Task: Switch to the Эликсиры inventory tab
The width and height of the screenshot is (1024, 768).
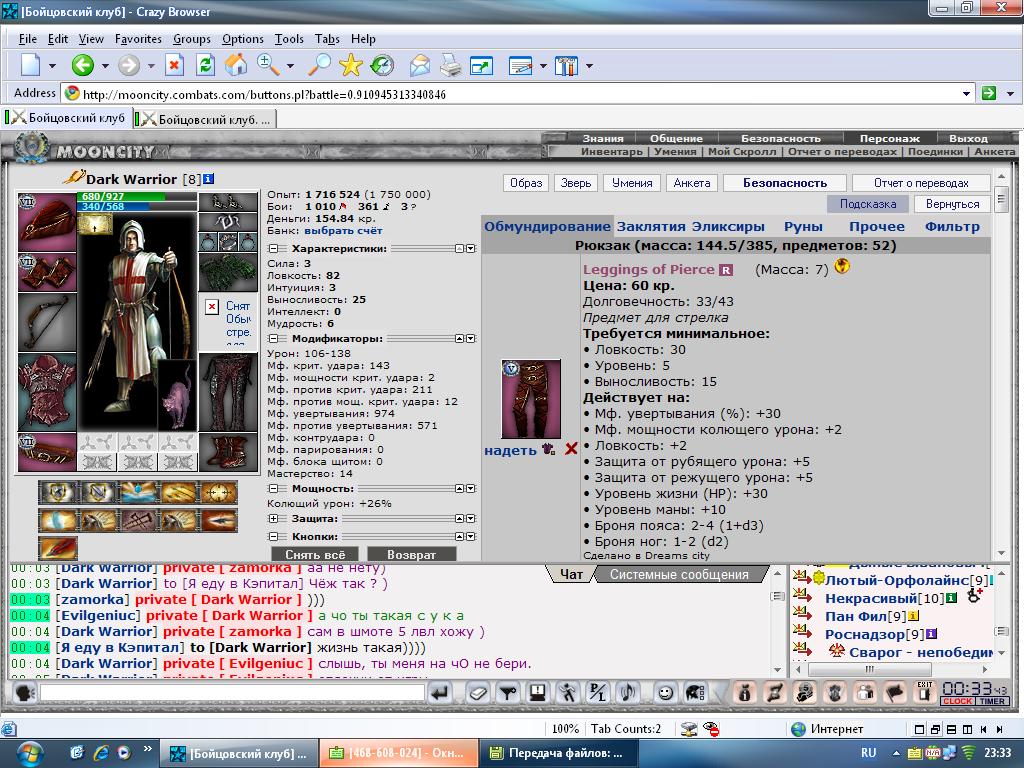Action: (728, 227)
